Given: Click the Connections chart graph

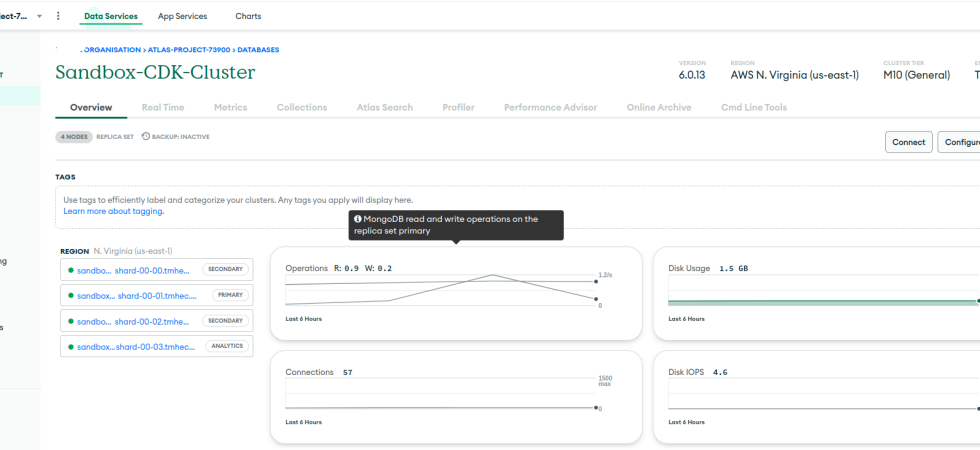Looking at the screenshot, I should [x=441, y=394].
